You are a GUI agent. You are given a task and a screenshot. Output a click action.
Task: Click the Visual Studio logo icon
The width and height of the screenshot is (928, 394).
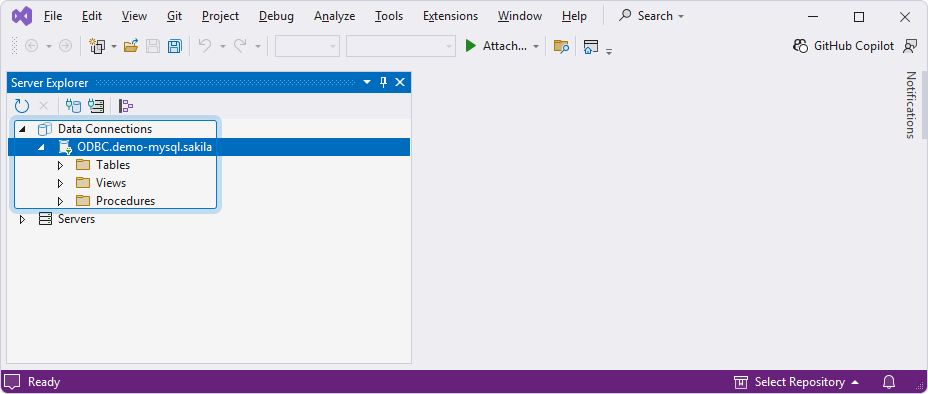click(22, 17)
